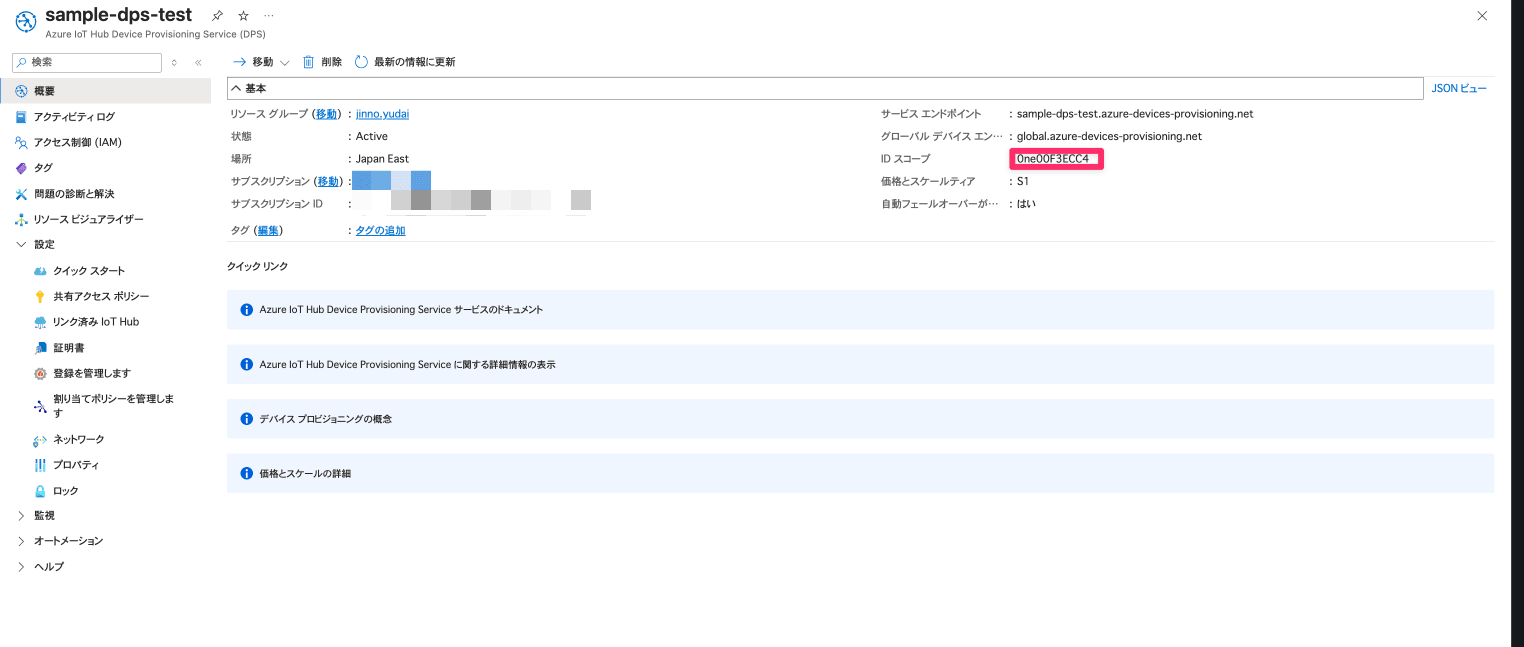
Task: Open the jinno.yudai resource group link
Action: 382,114
